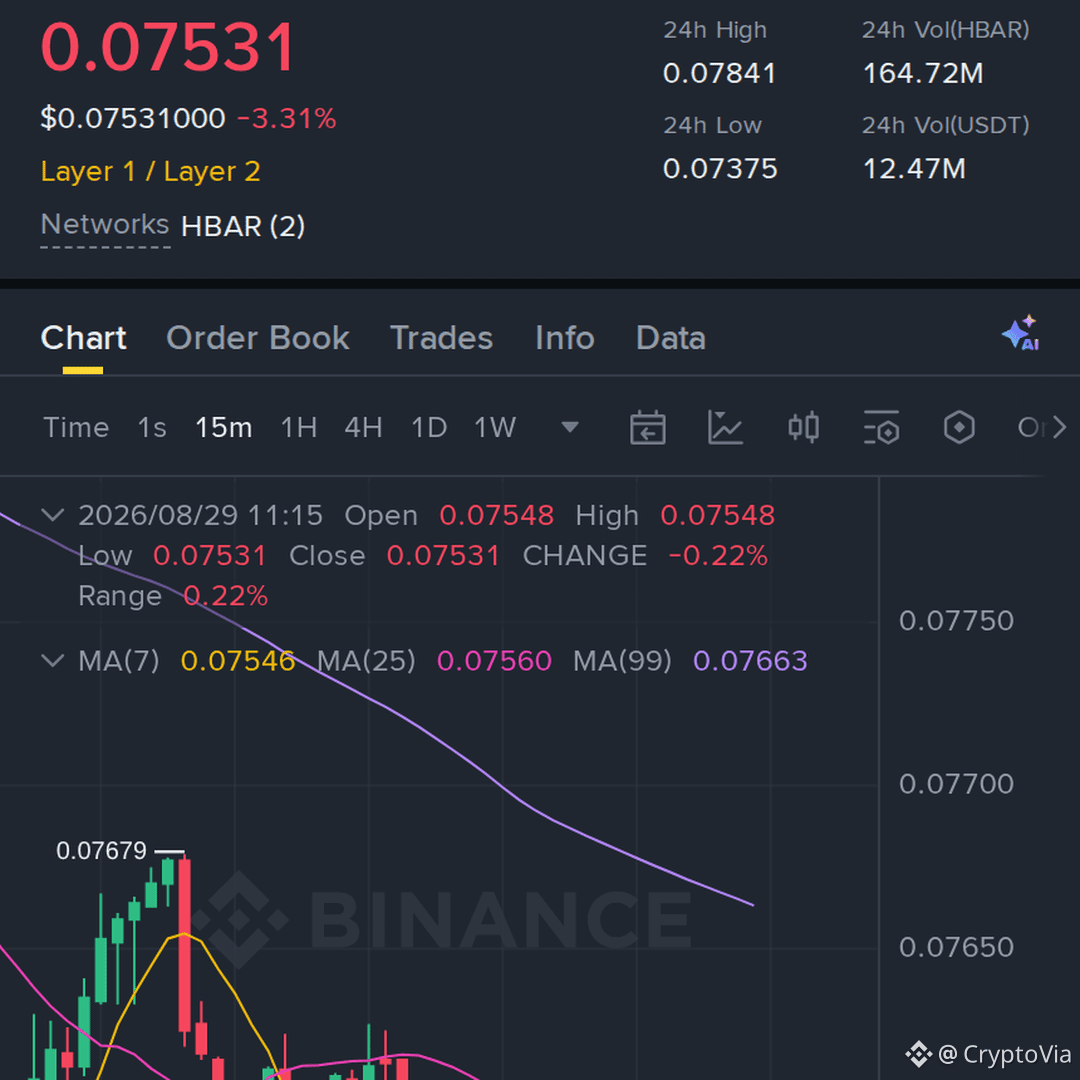Click the 24h Vol(USDT) value 12.47M
The image size is (1080, 1080).
pos(914,169)
